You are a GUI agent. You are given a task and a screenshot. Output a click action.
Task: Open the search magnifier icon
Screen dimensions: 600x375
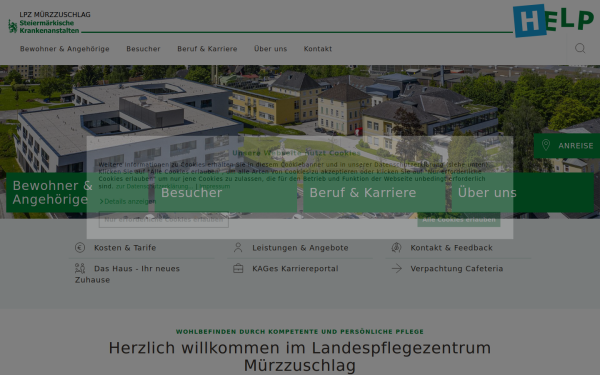[x=580, y=48]
